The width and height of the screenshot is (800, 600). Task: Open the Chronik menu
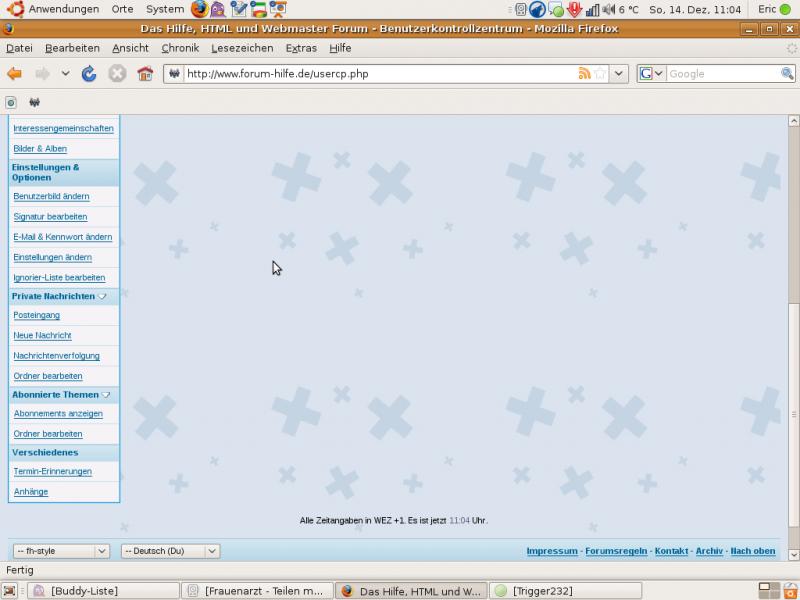(180, 48)
